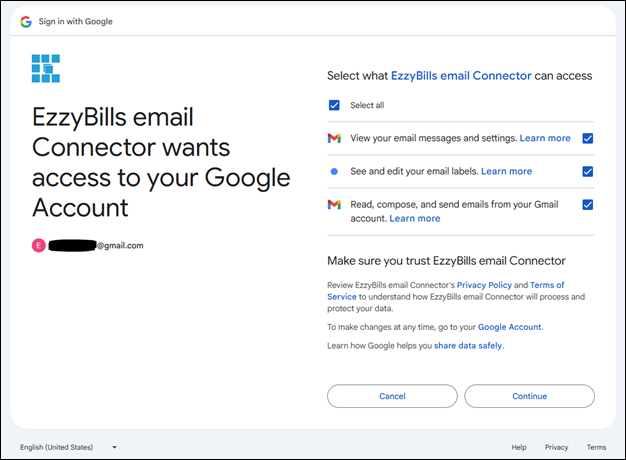626x460 pixels.
Task: Open Learn more for email labels
Action: [x=507, y=171]
